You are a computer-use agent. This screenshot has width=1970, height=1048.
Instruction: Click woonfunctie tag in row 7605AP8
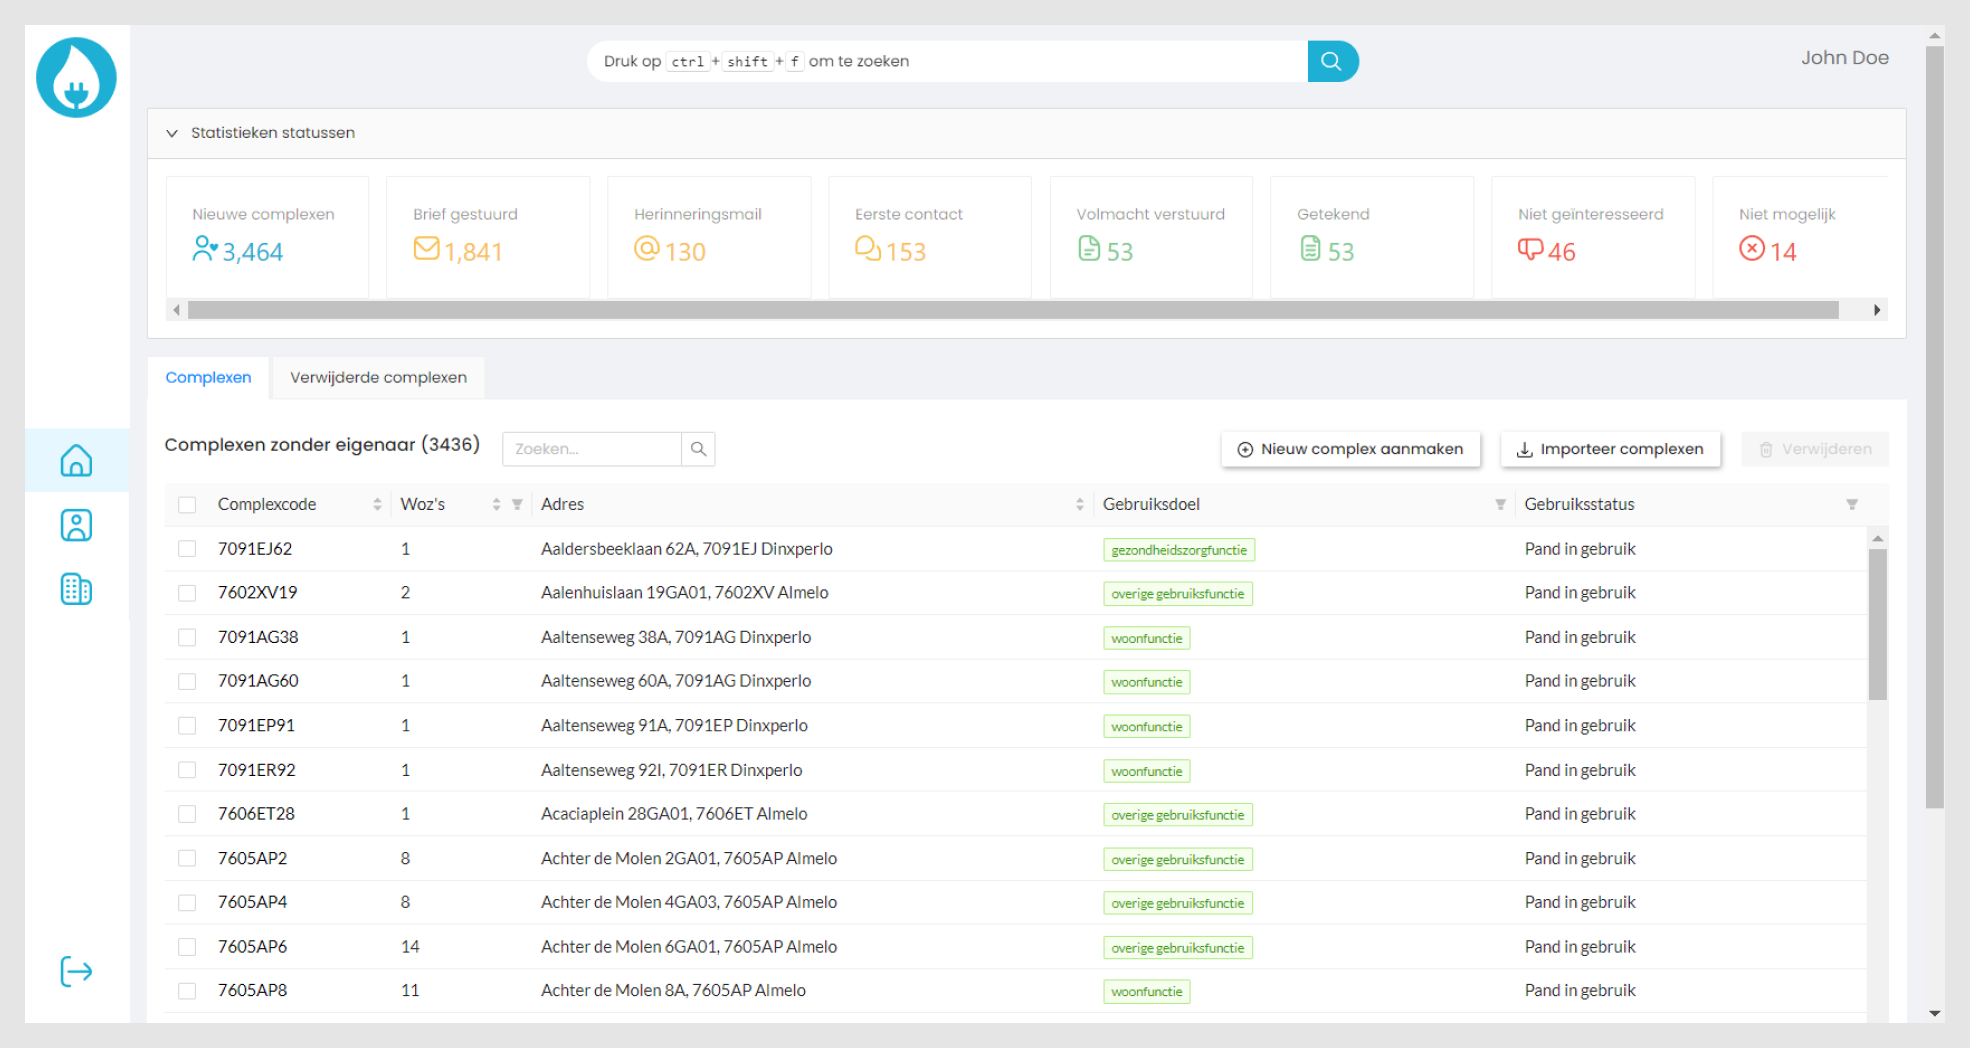tap(1147, 992)
